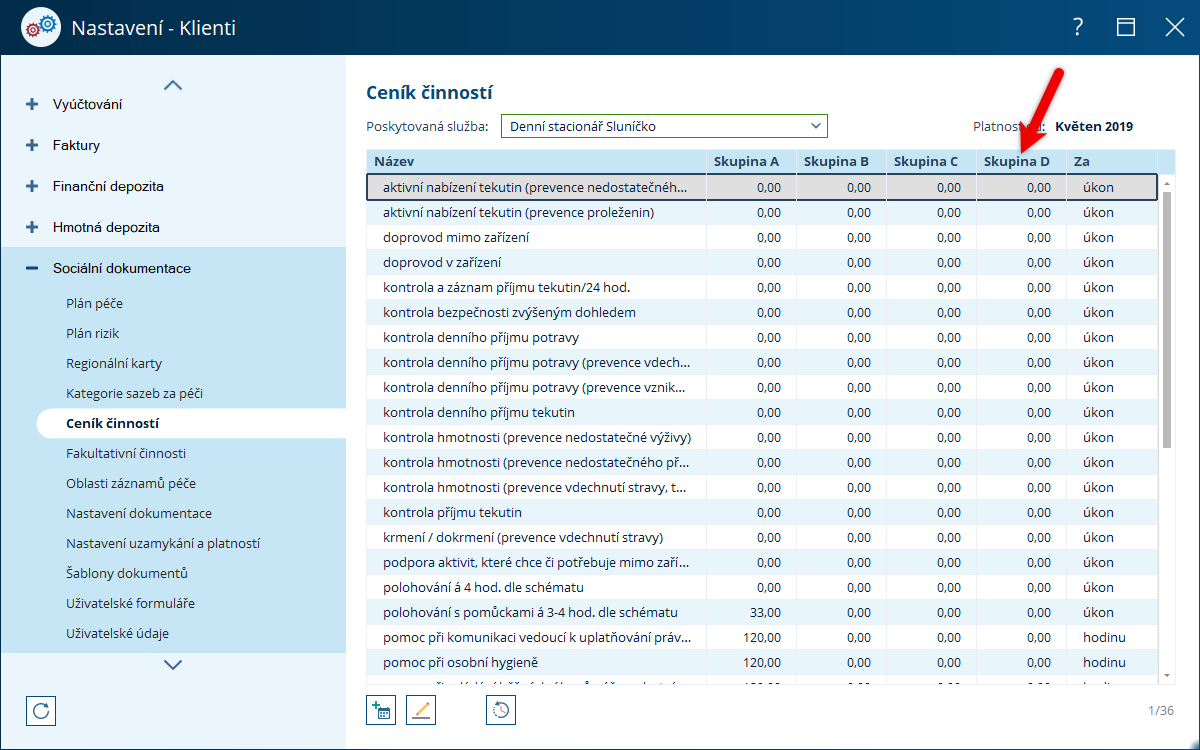Screen dimensions: 1200x750
Task: Select row pomoc při komunikaci vedoucí k uplatňování
Action: pos(762,638)
